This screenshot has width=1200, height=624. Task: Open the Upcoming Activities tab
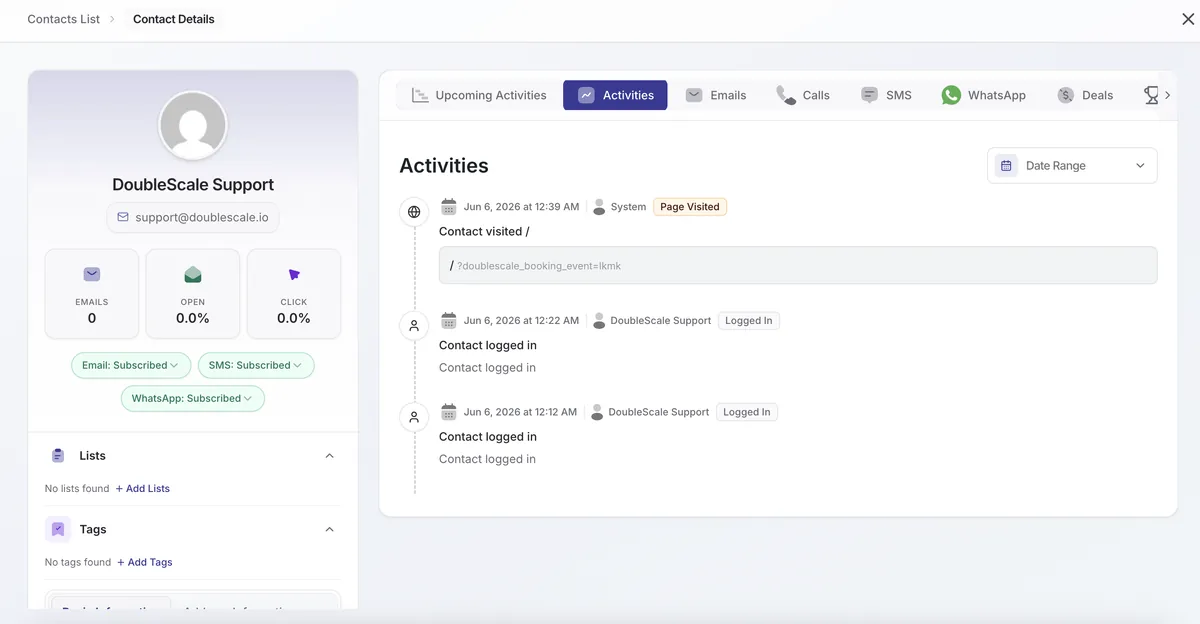click(479, 95)
